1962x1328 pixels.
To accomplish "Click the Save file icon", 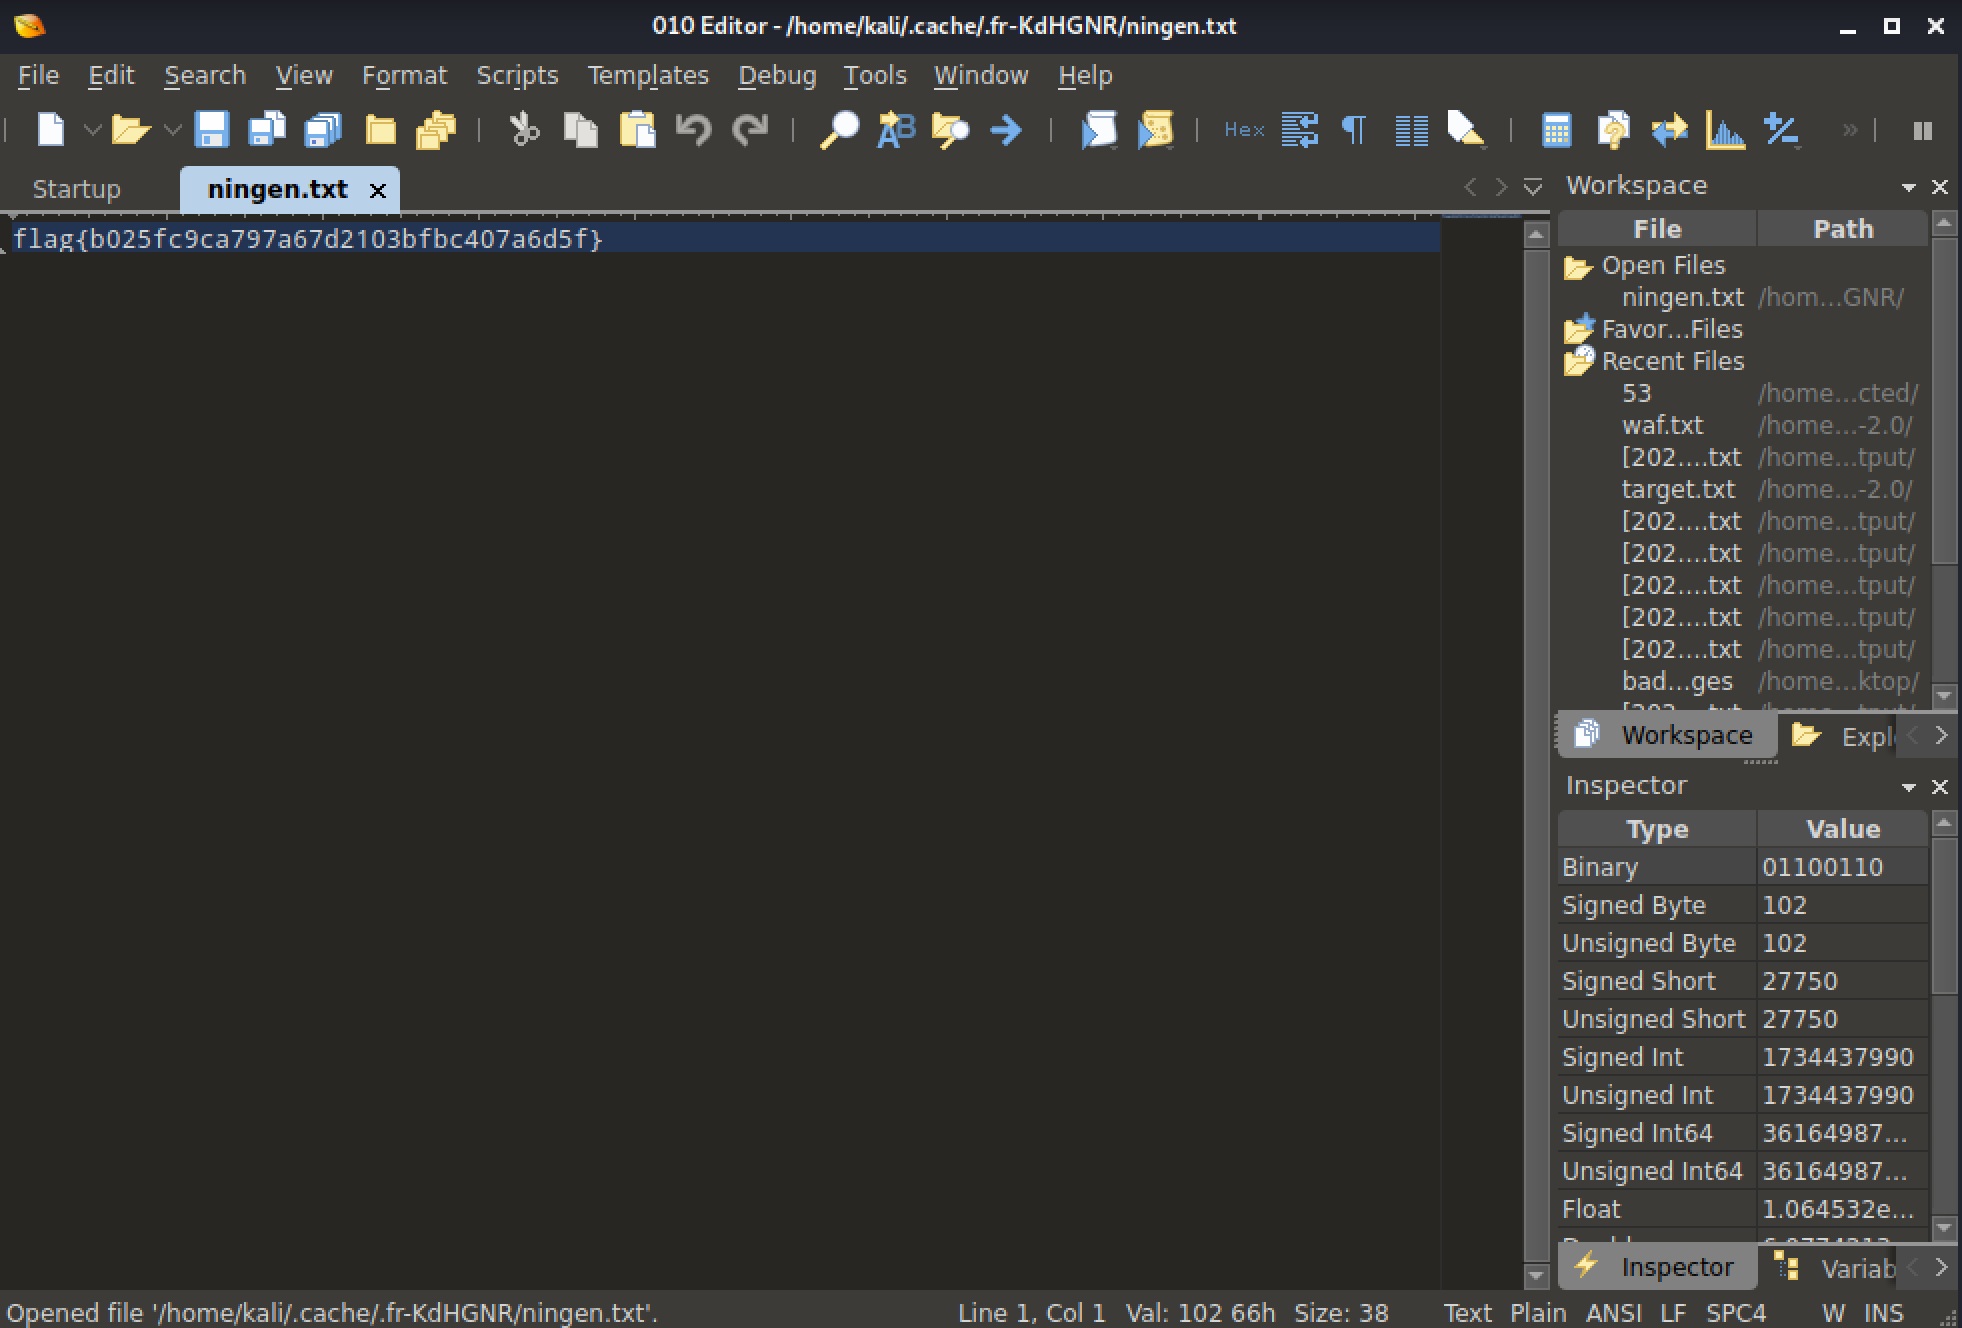I will tap(211, 130).
